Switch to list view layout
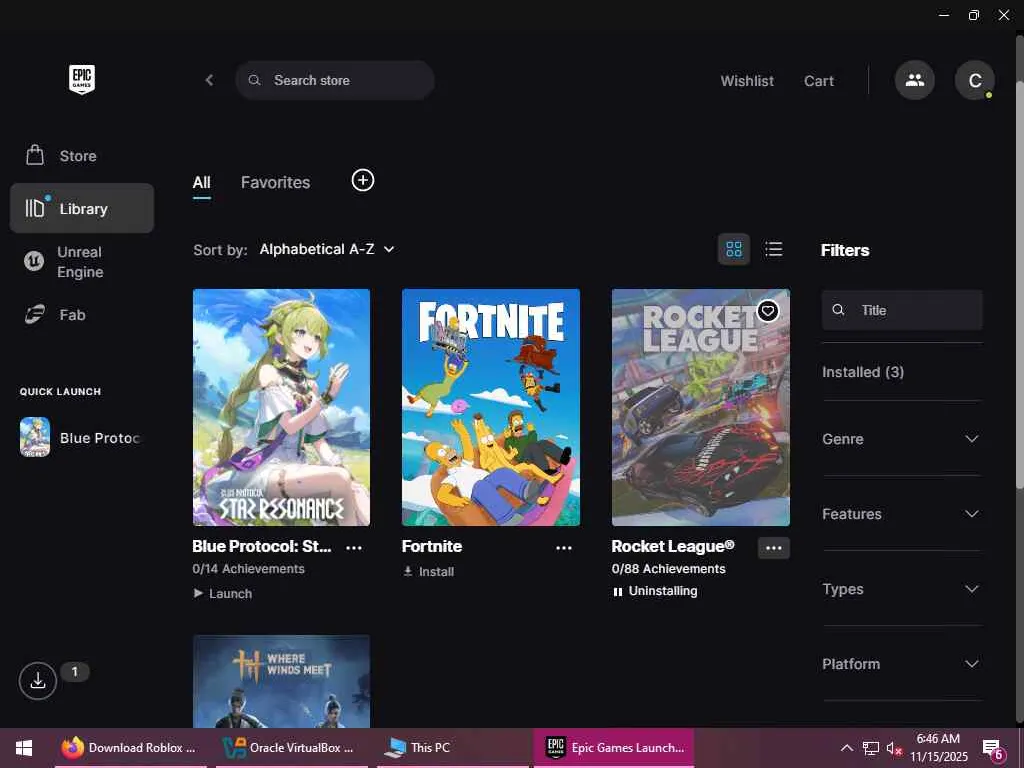Viewport: 1024px width, 768px height. (774, 249)
